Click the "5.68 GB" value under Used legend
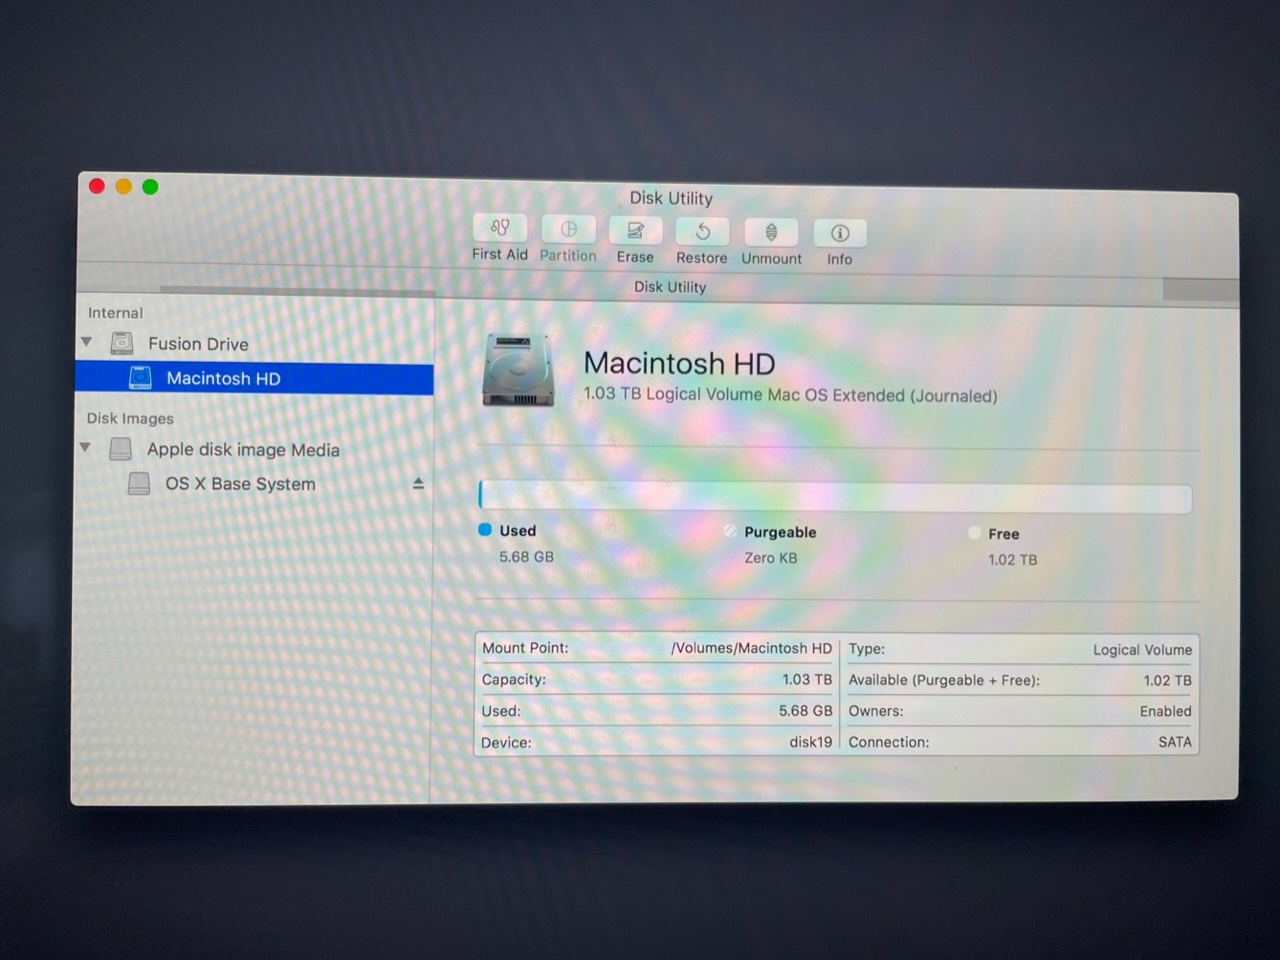The width and height of the screenshot is (1280, 960). (x=526, y=557)
